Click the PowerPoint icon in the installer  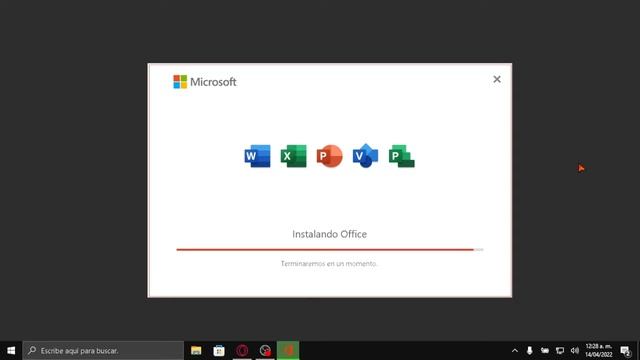(329, 156)
